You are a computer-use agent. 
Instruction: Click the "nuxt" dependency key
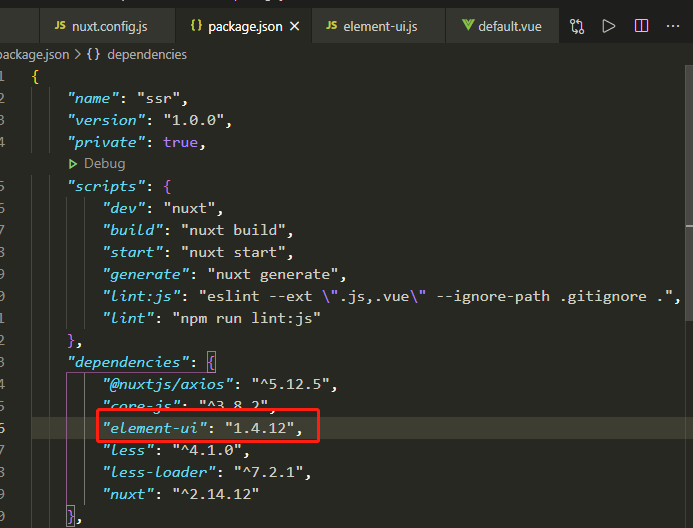[x=128, y=494]
